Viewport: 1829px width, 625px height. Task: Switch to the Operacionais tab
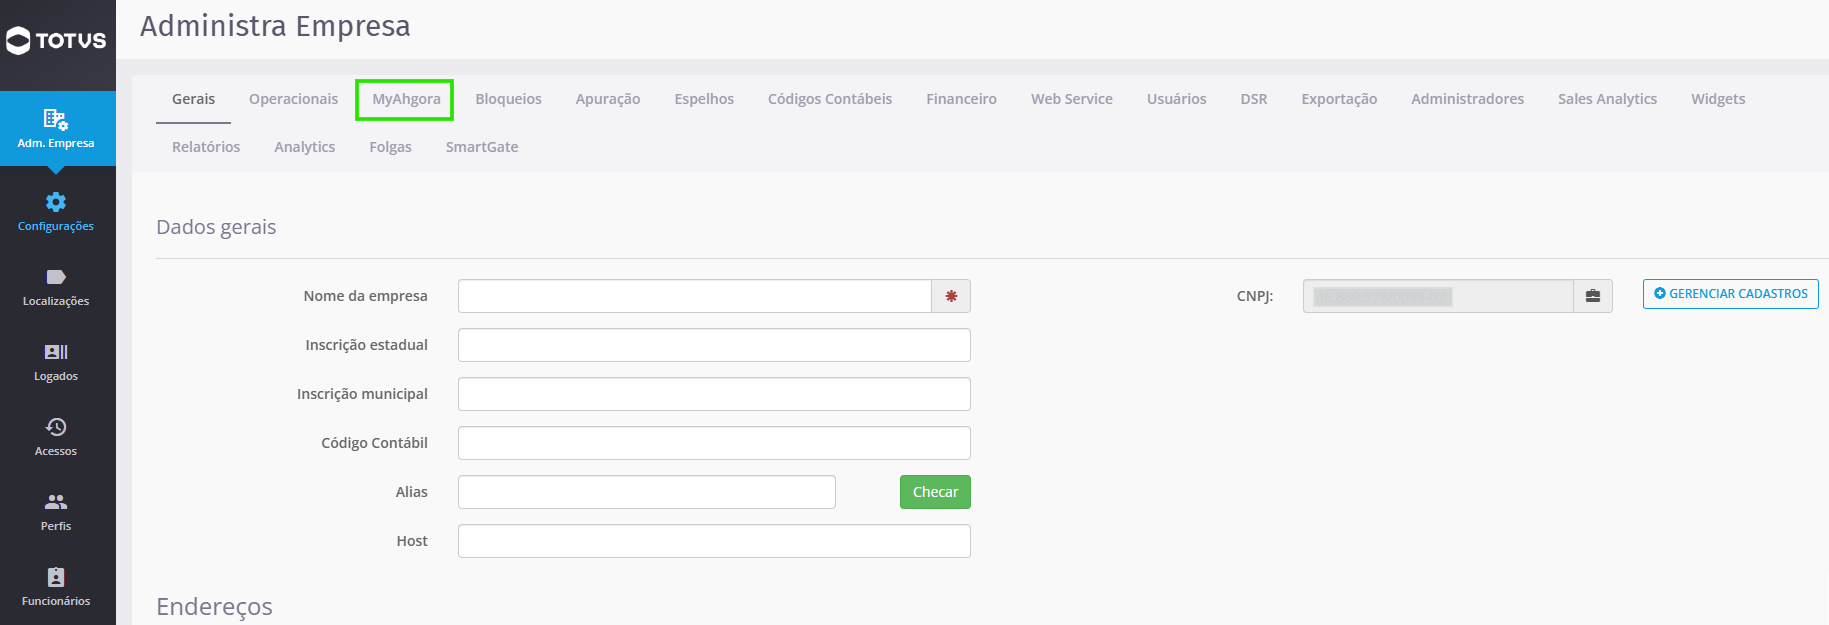click(x=293, y=99)
